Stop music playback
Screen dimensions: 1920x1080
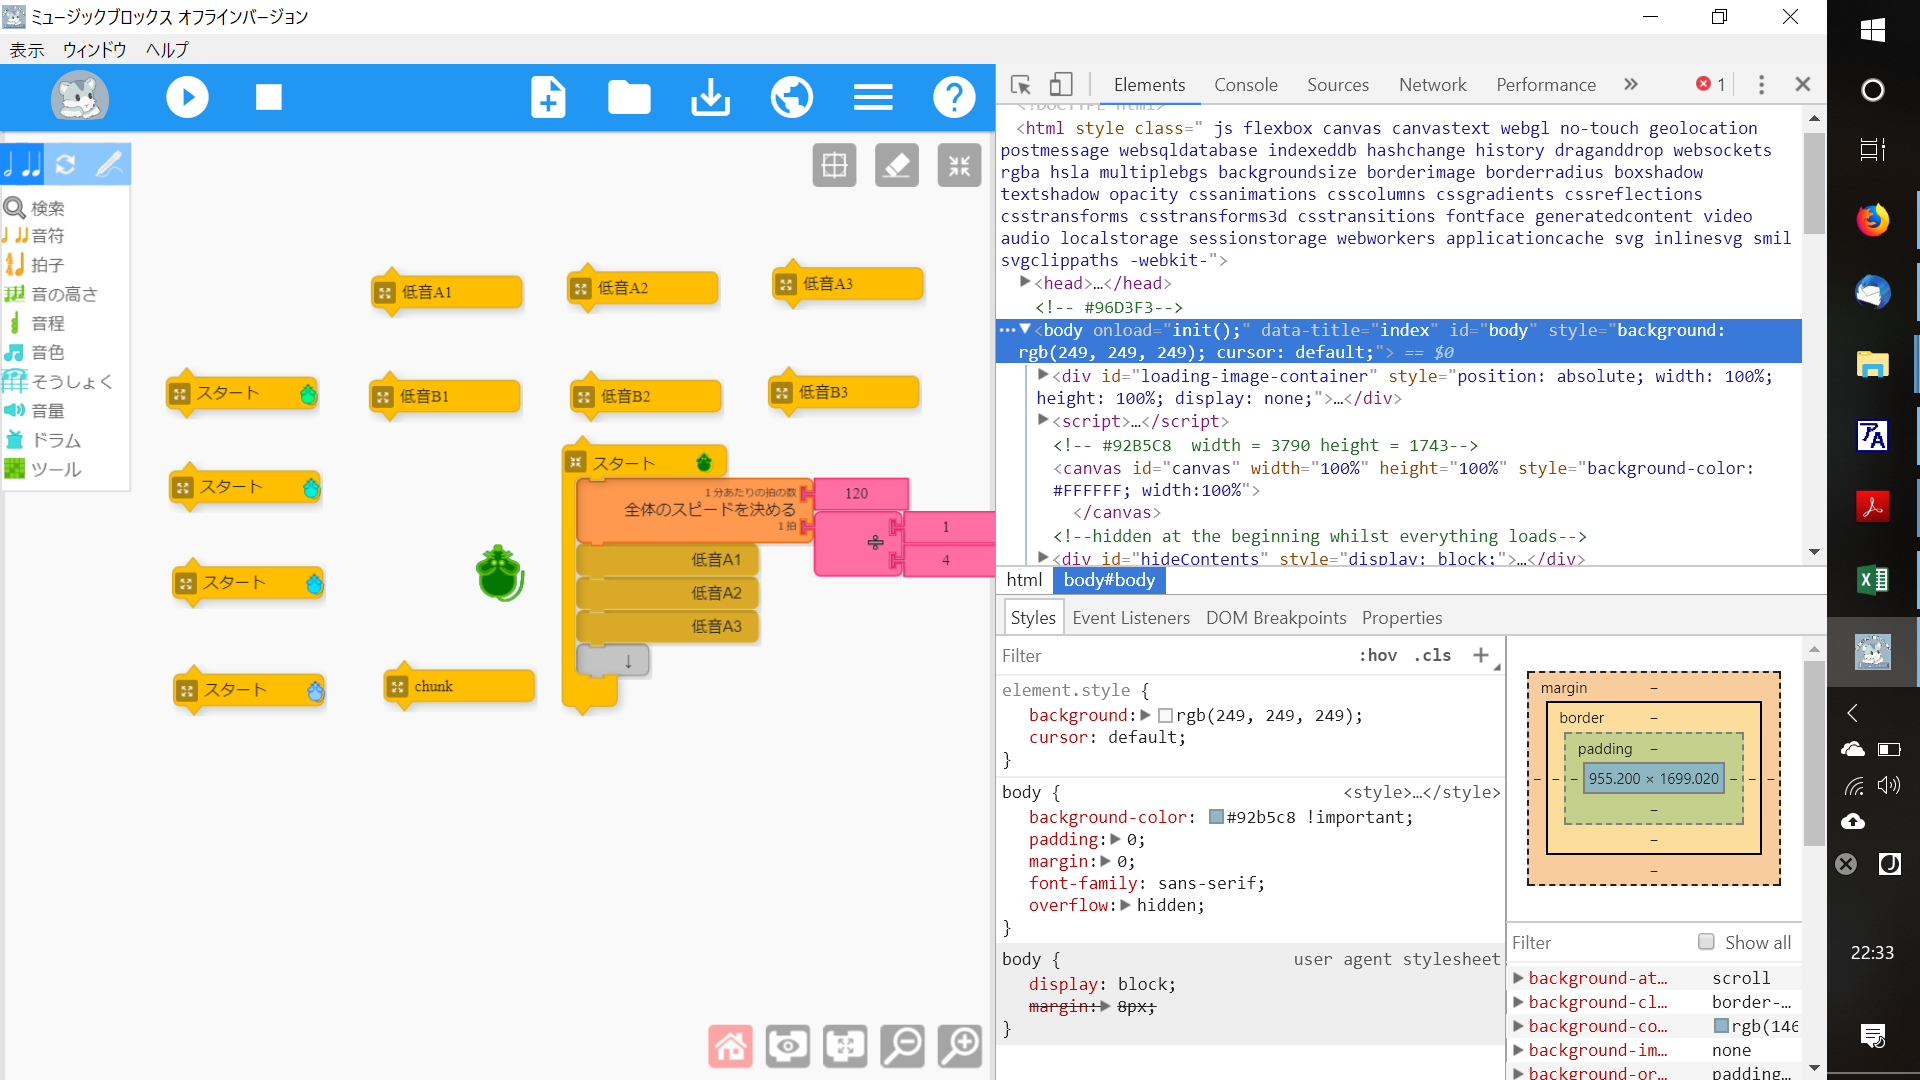[x=268, y=97]
